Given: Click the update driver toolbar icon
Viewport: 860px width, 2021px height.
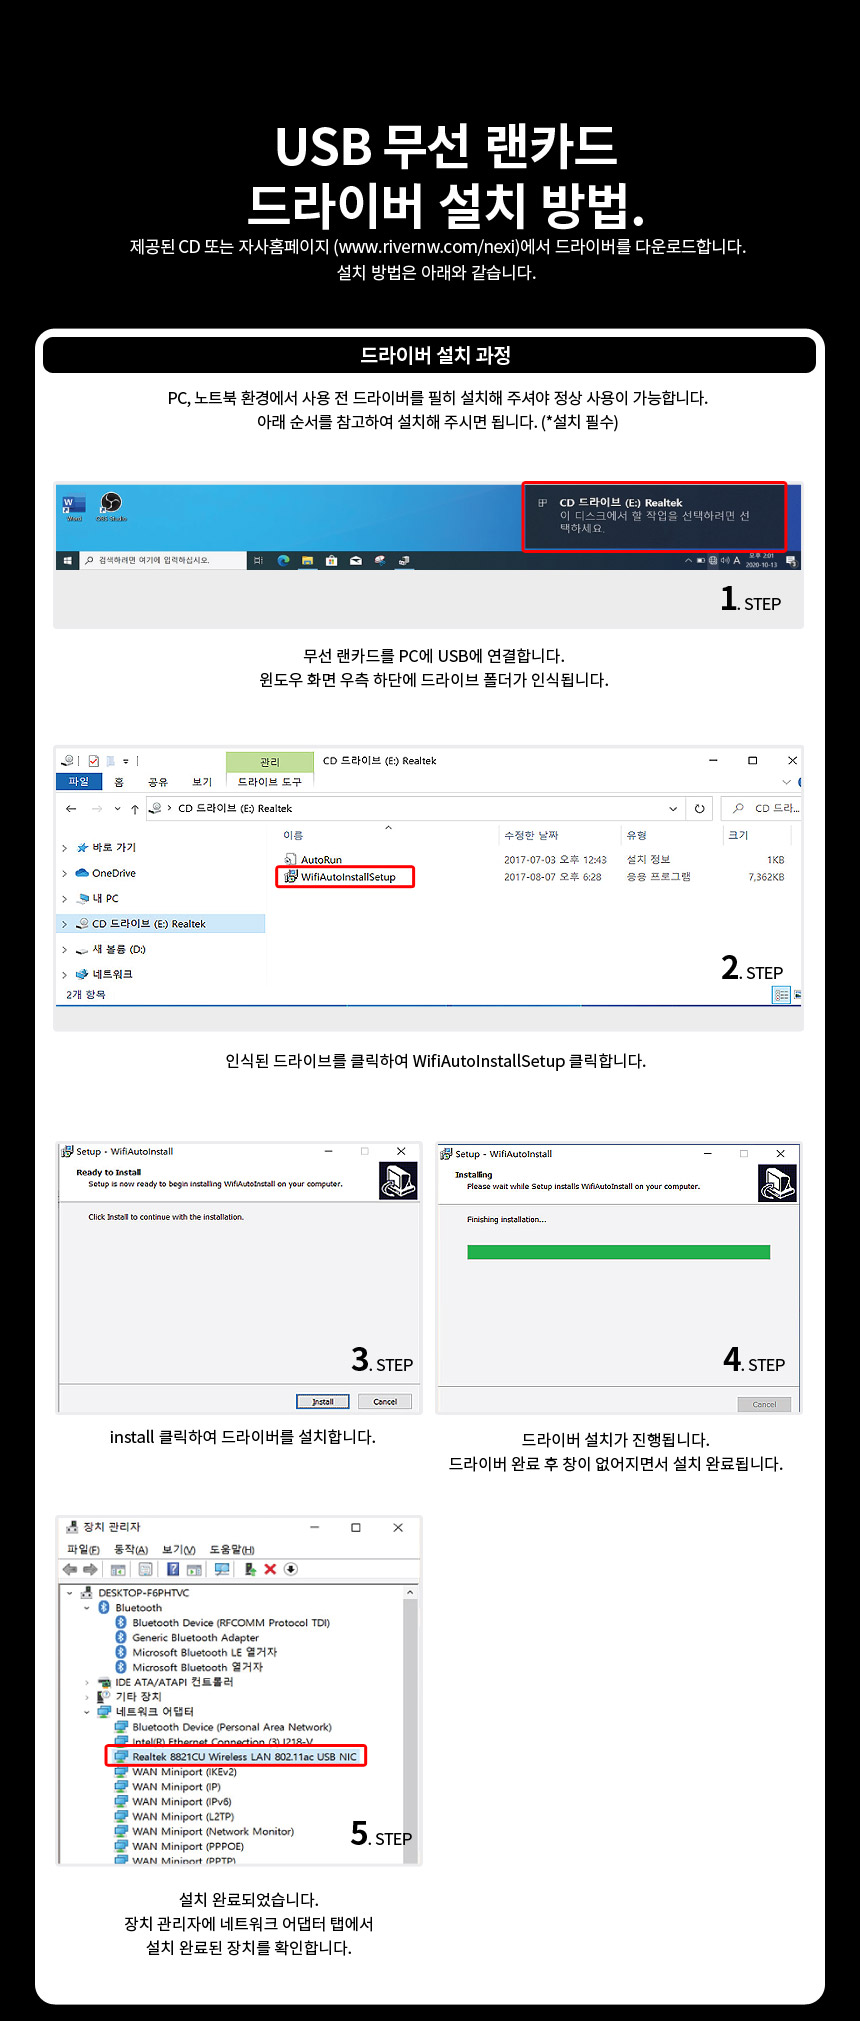Looking at the screenshot, I should click(x=250, y=1569).
